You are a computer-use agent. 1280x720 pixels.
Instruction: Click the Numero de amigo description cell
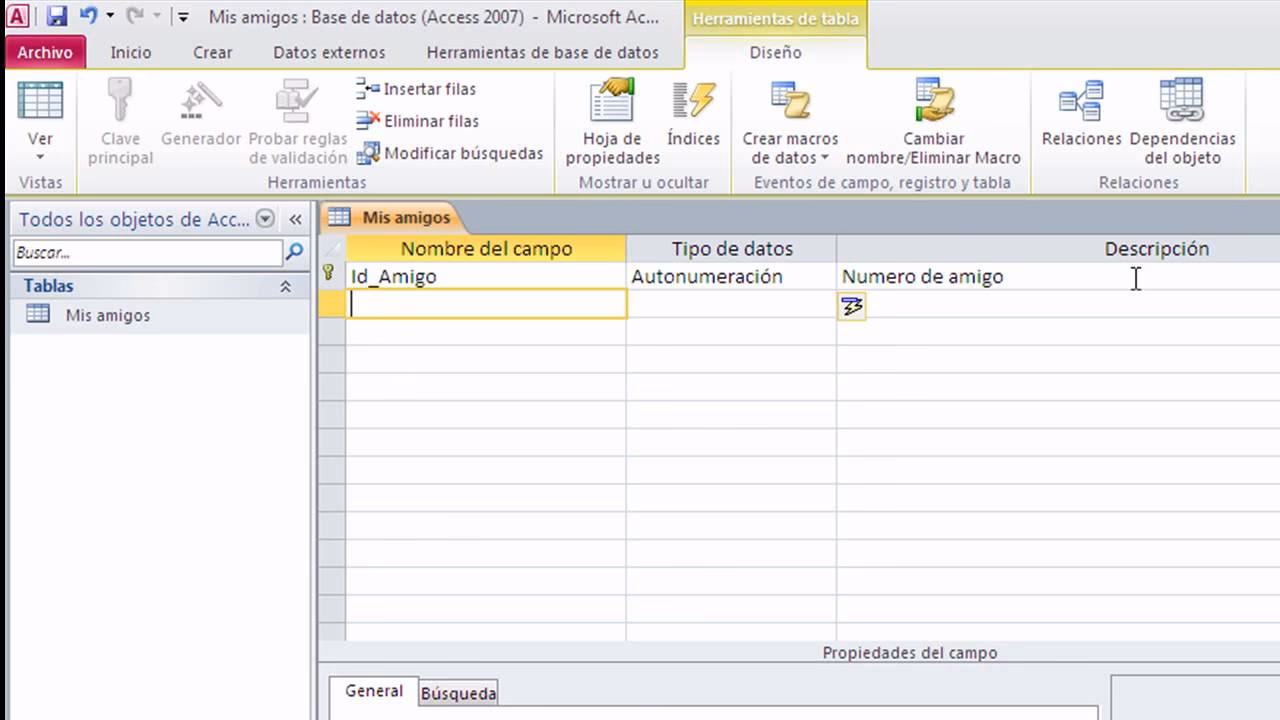coord(1058,277)
